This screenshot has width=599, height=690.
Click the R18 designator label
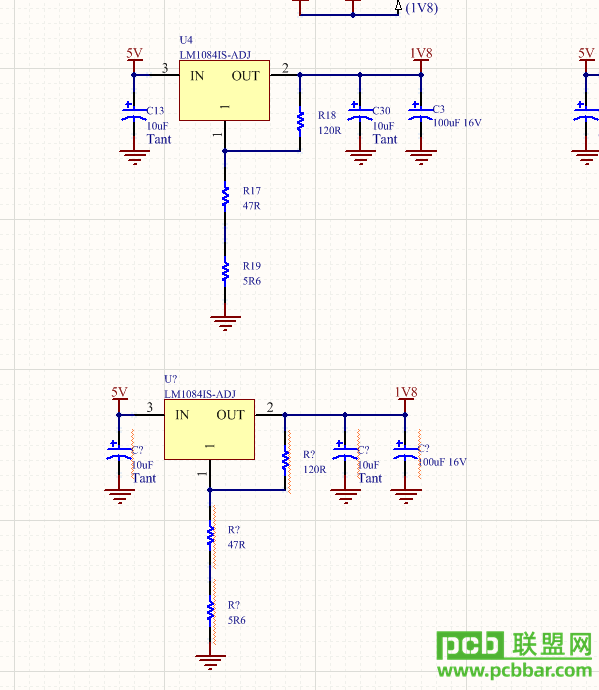pyautogui.click(x=327, y=115)
